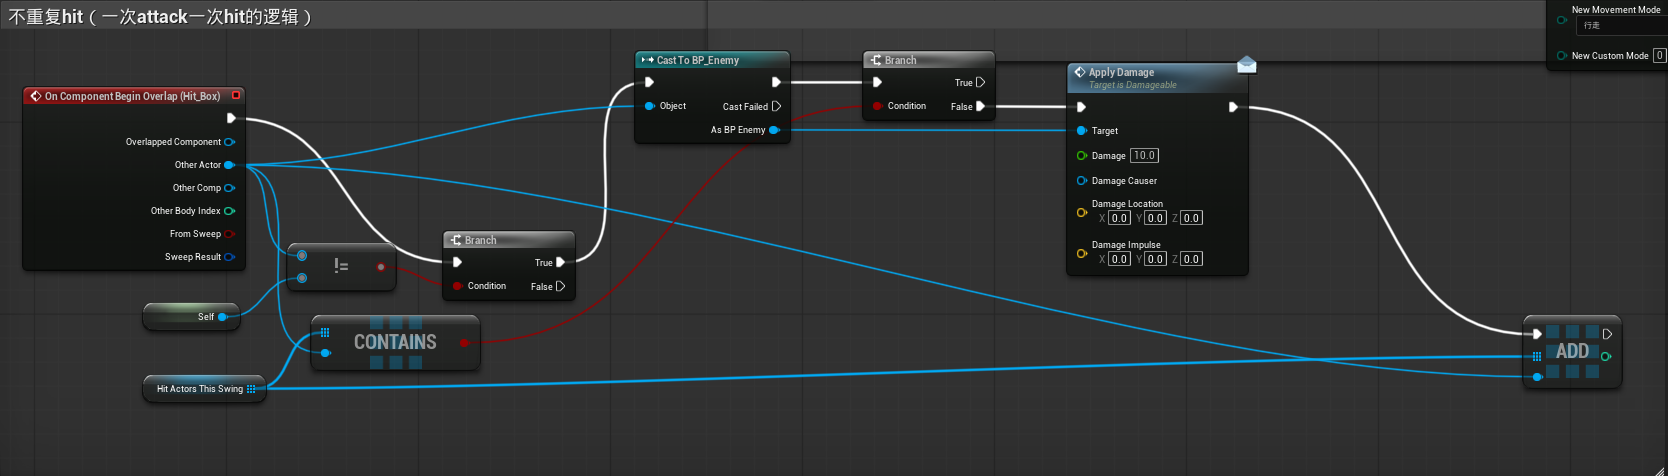Click the As BP Enemy output pin

pos(774,130)
